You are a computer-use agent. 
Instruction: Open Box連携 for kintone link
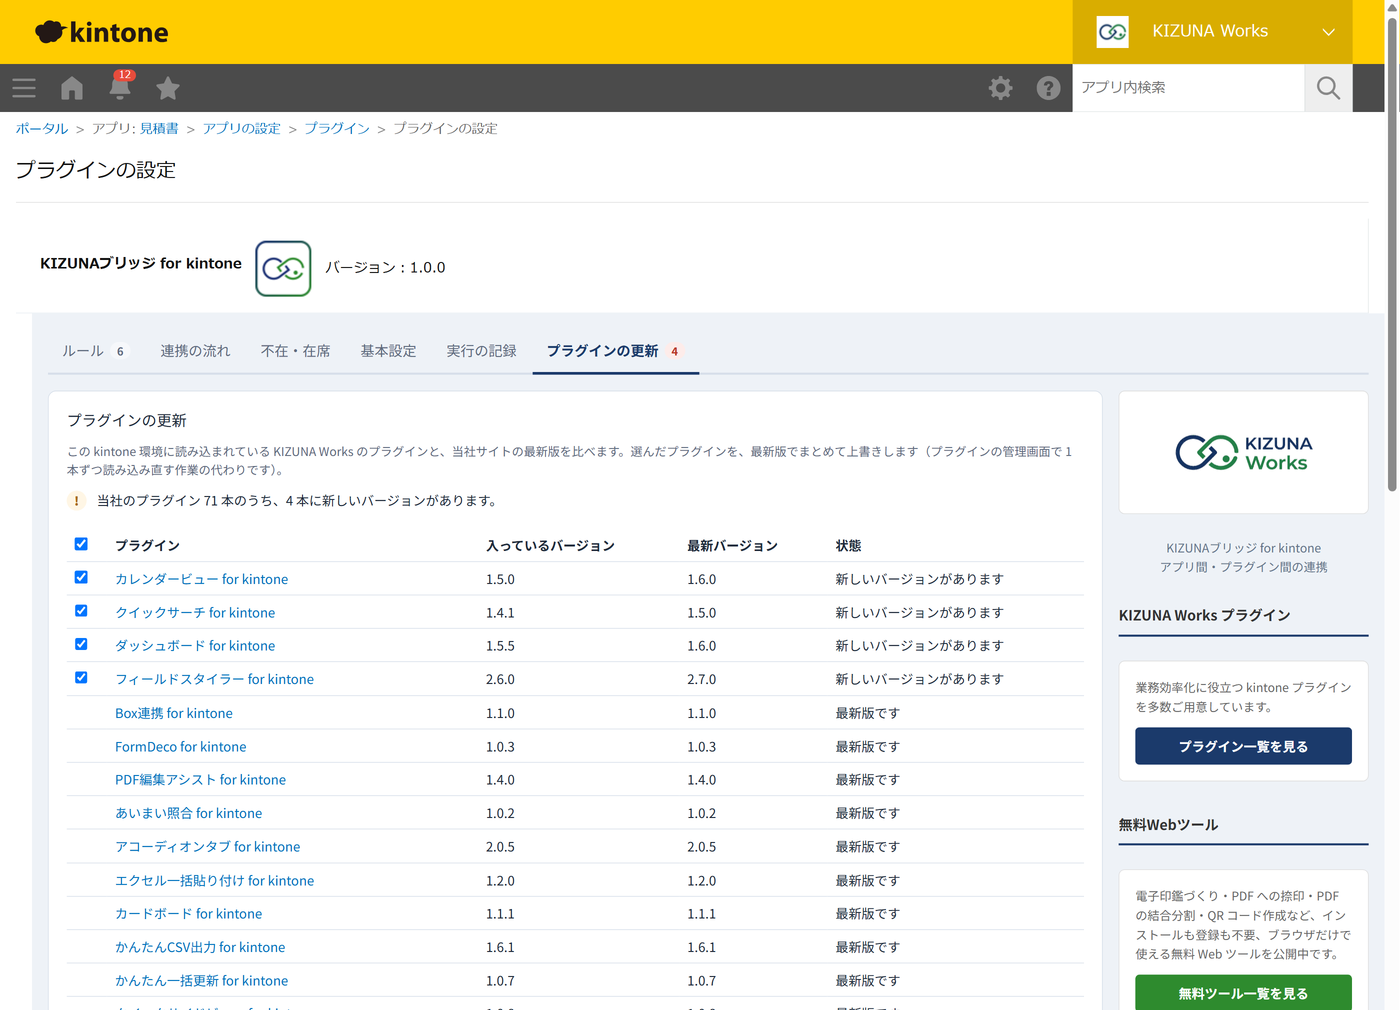coord(173,713)
